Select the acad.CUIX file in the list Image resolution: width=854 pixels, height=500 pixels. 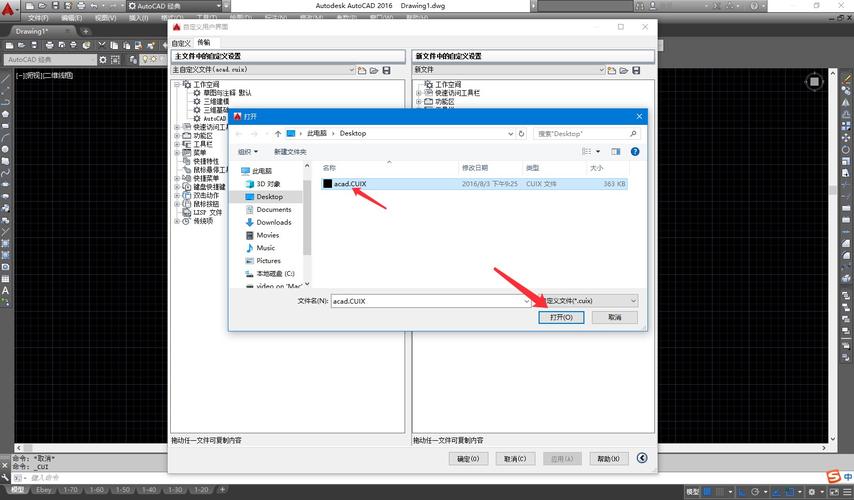click(474, 184)
